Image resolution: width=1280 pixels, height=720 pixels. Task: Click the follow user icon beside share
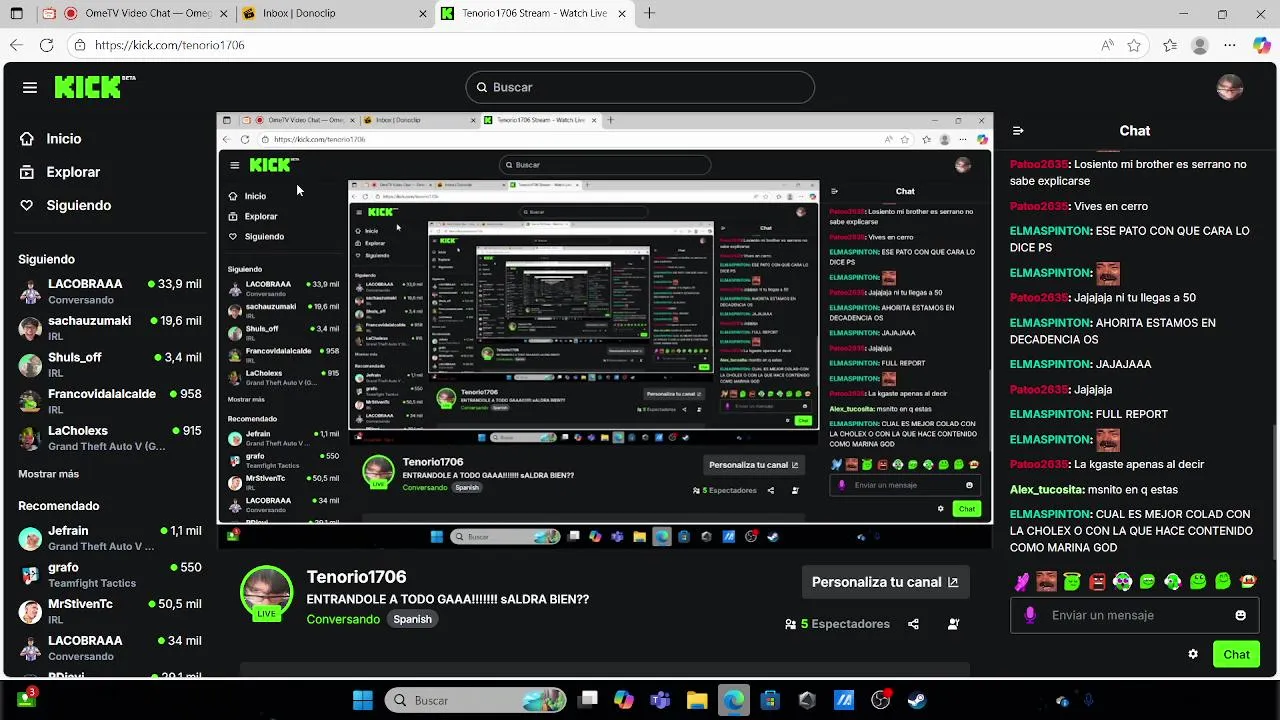click(953, 624)
